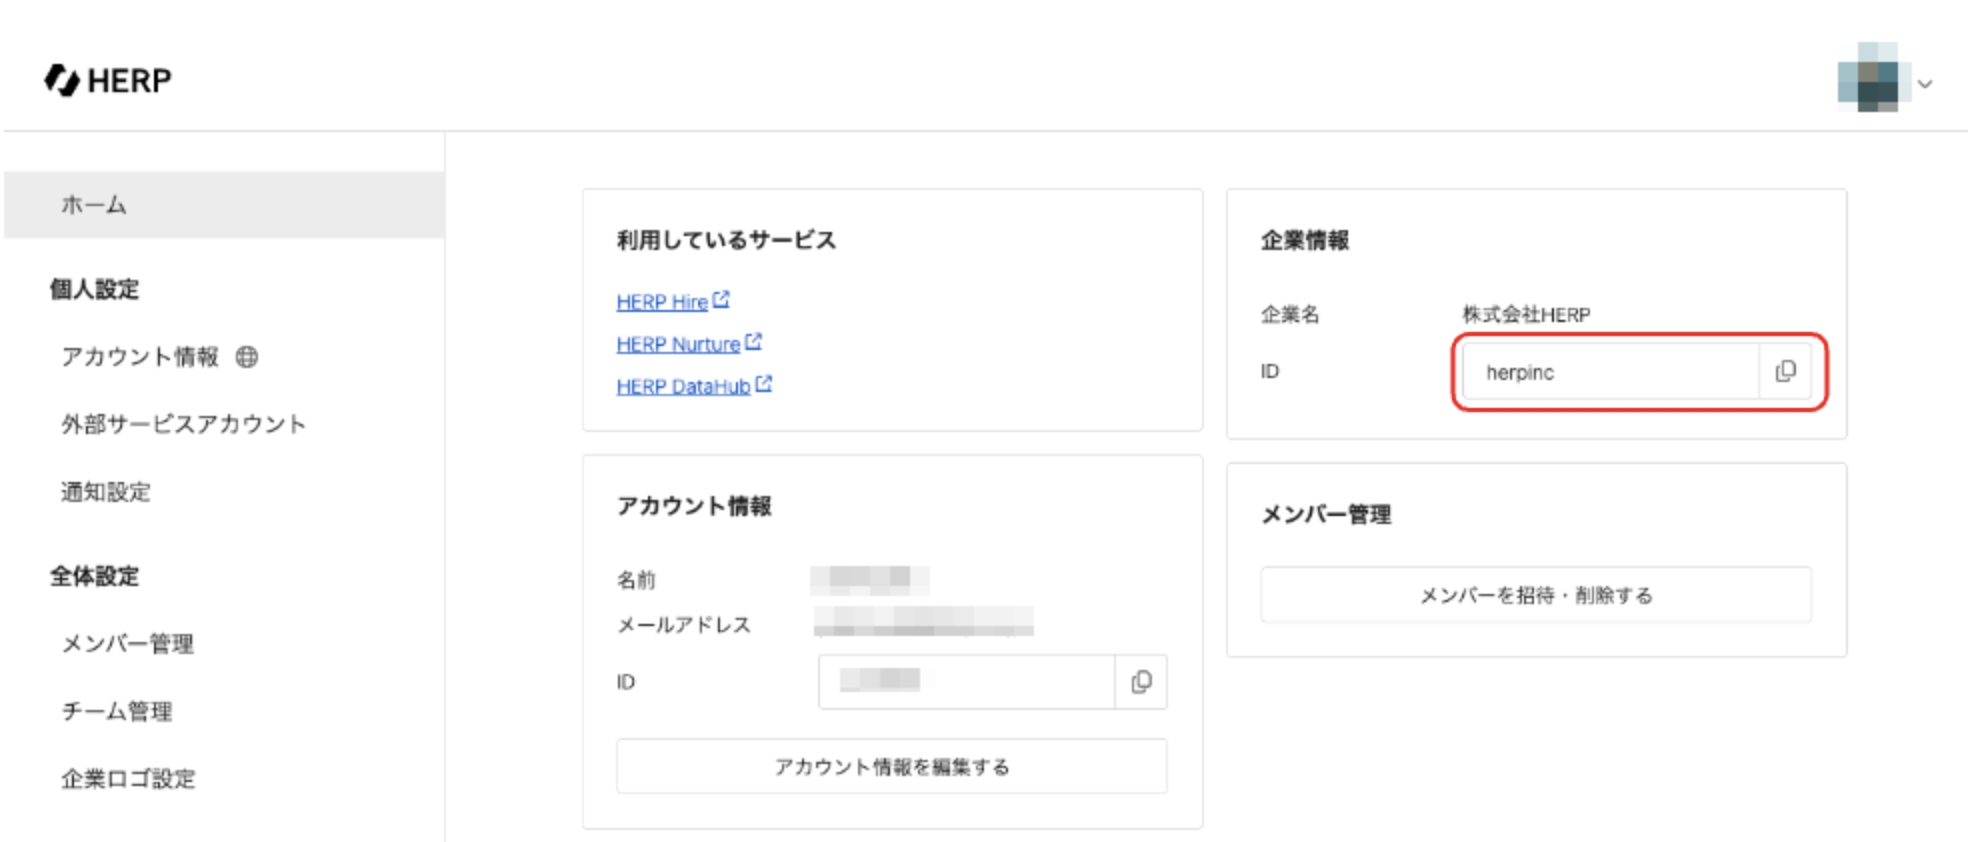The image size is (1968, 842).
Task: Open 外部サービスアカウント in the sidebar
Action: tap(184, 424)
